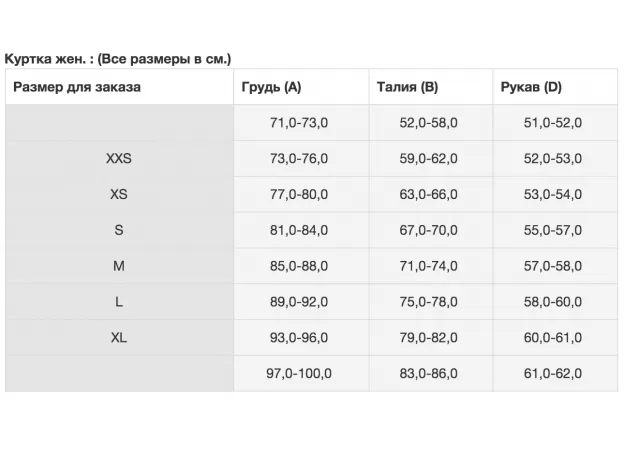Click the chest value 71,0-73,0

point(299,123)
